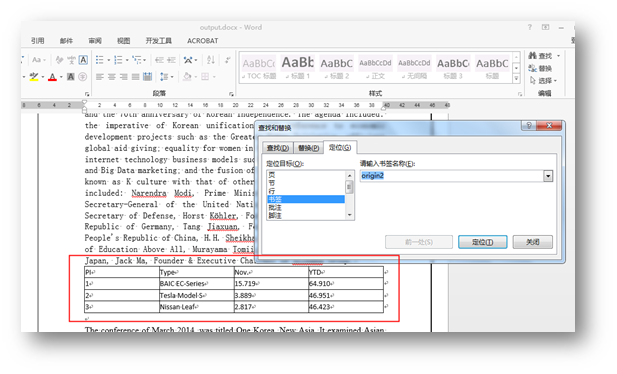Open the bookmark name combo box arrow

[x=548, y=176]
